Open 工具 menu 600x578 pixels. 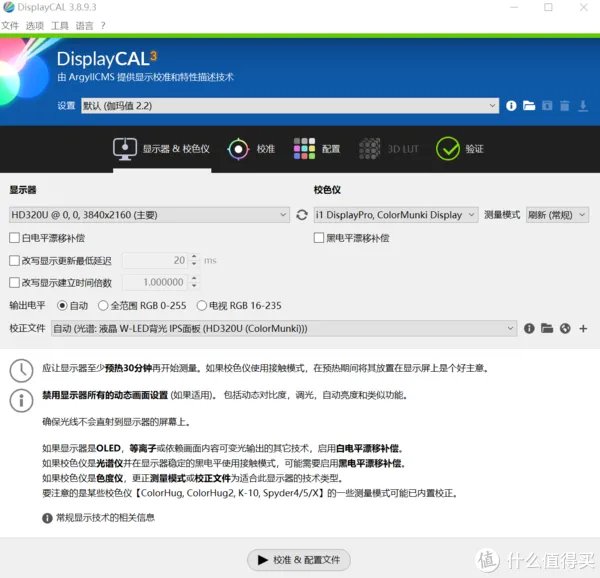[60, 26]
